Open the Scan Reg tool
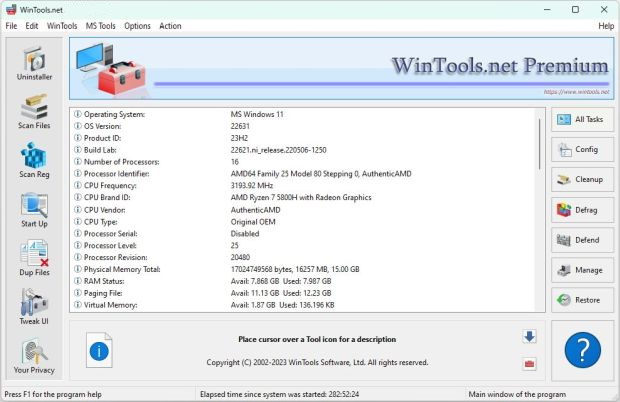 coord(34,160)
